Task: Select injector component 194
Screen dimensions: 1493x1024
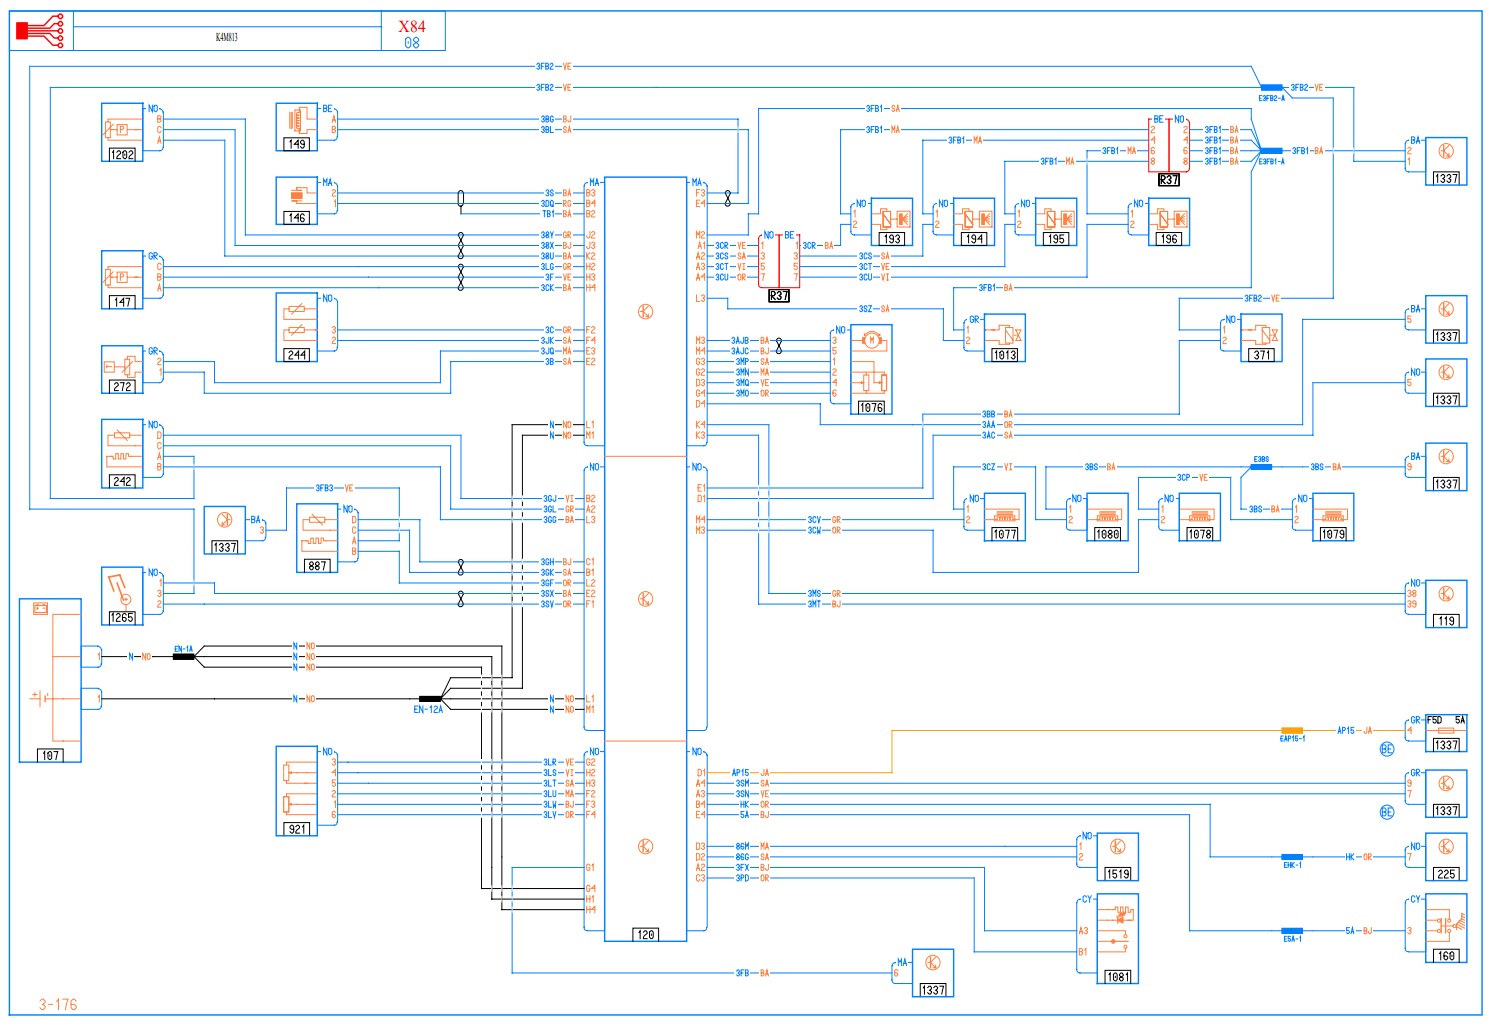Action: click(x=974, y=222)
